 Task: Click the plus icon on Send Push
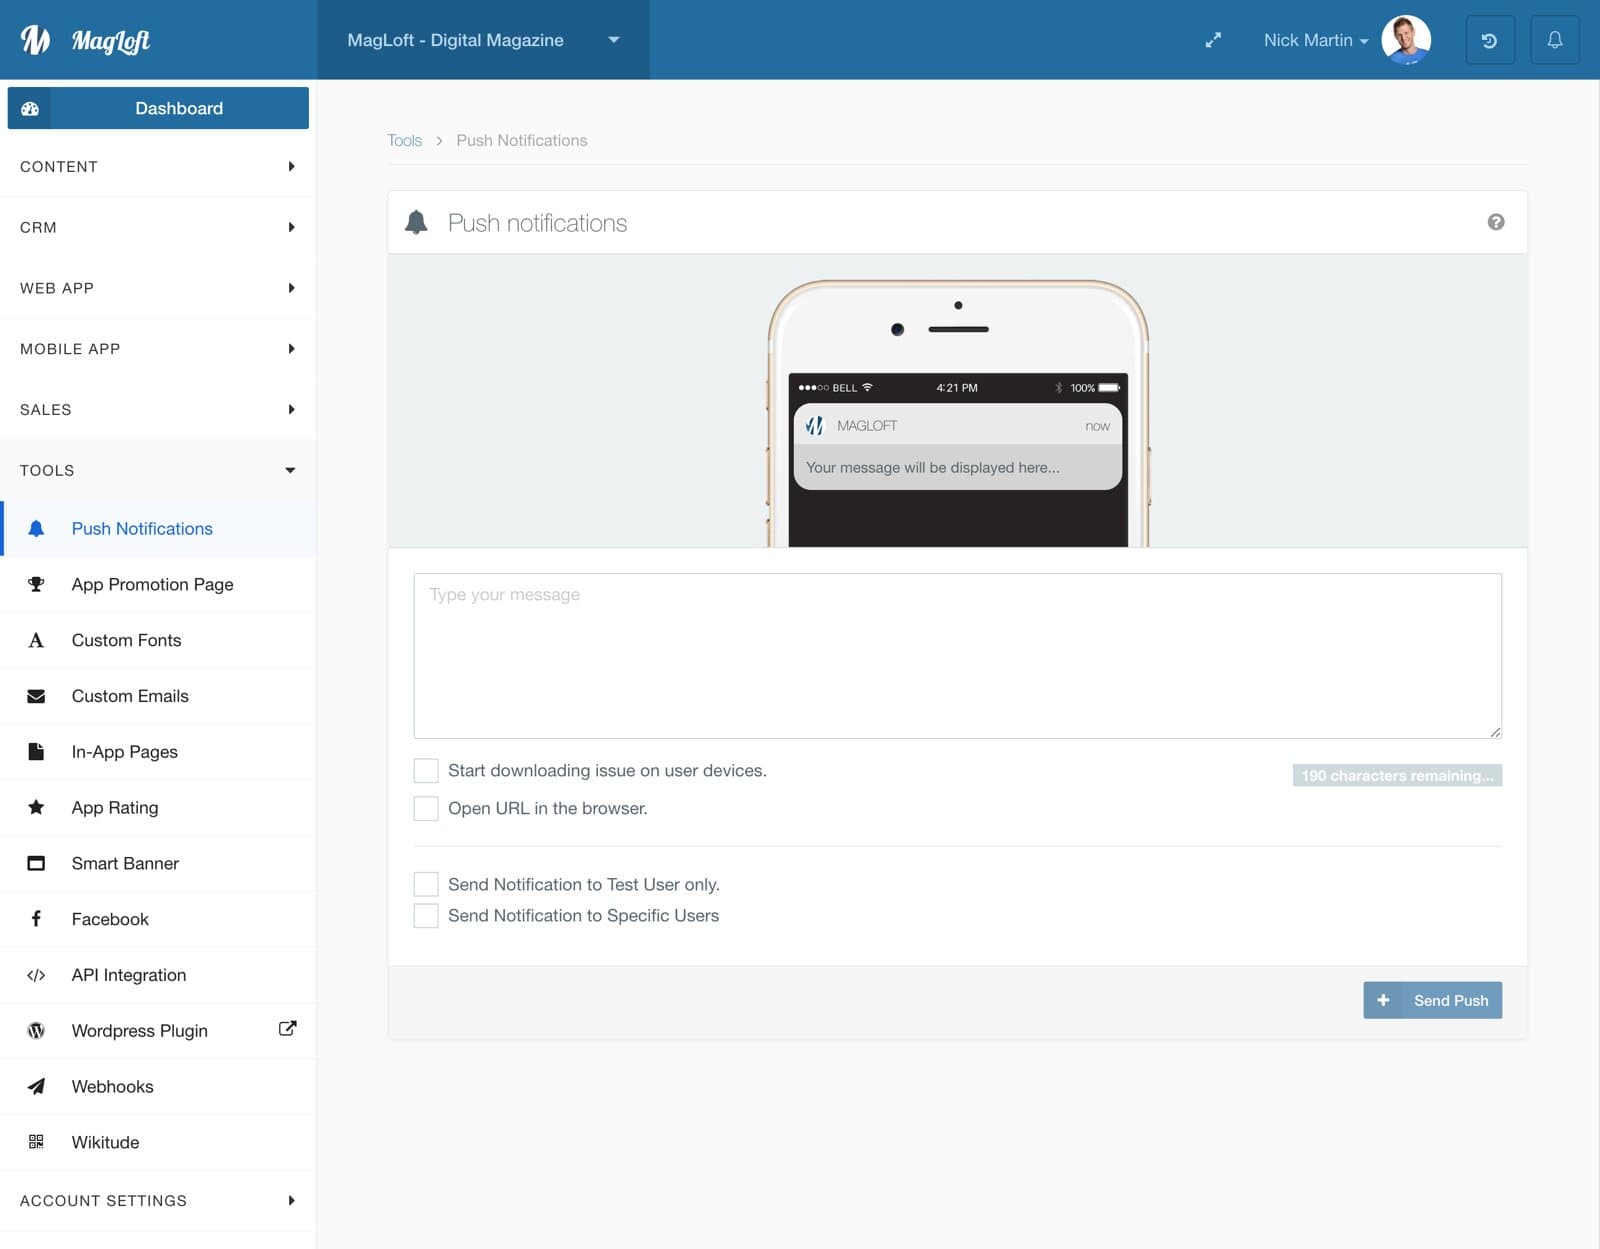point(1383,1000)
